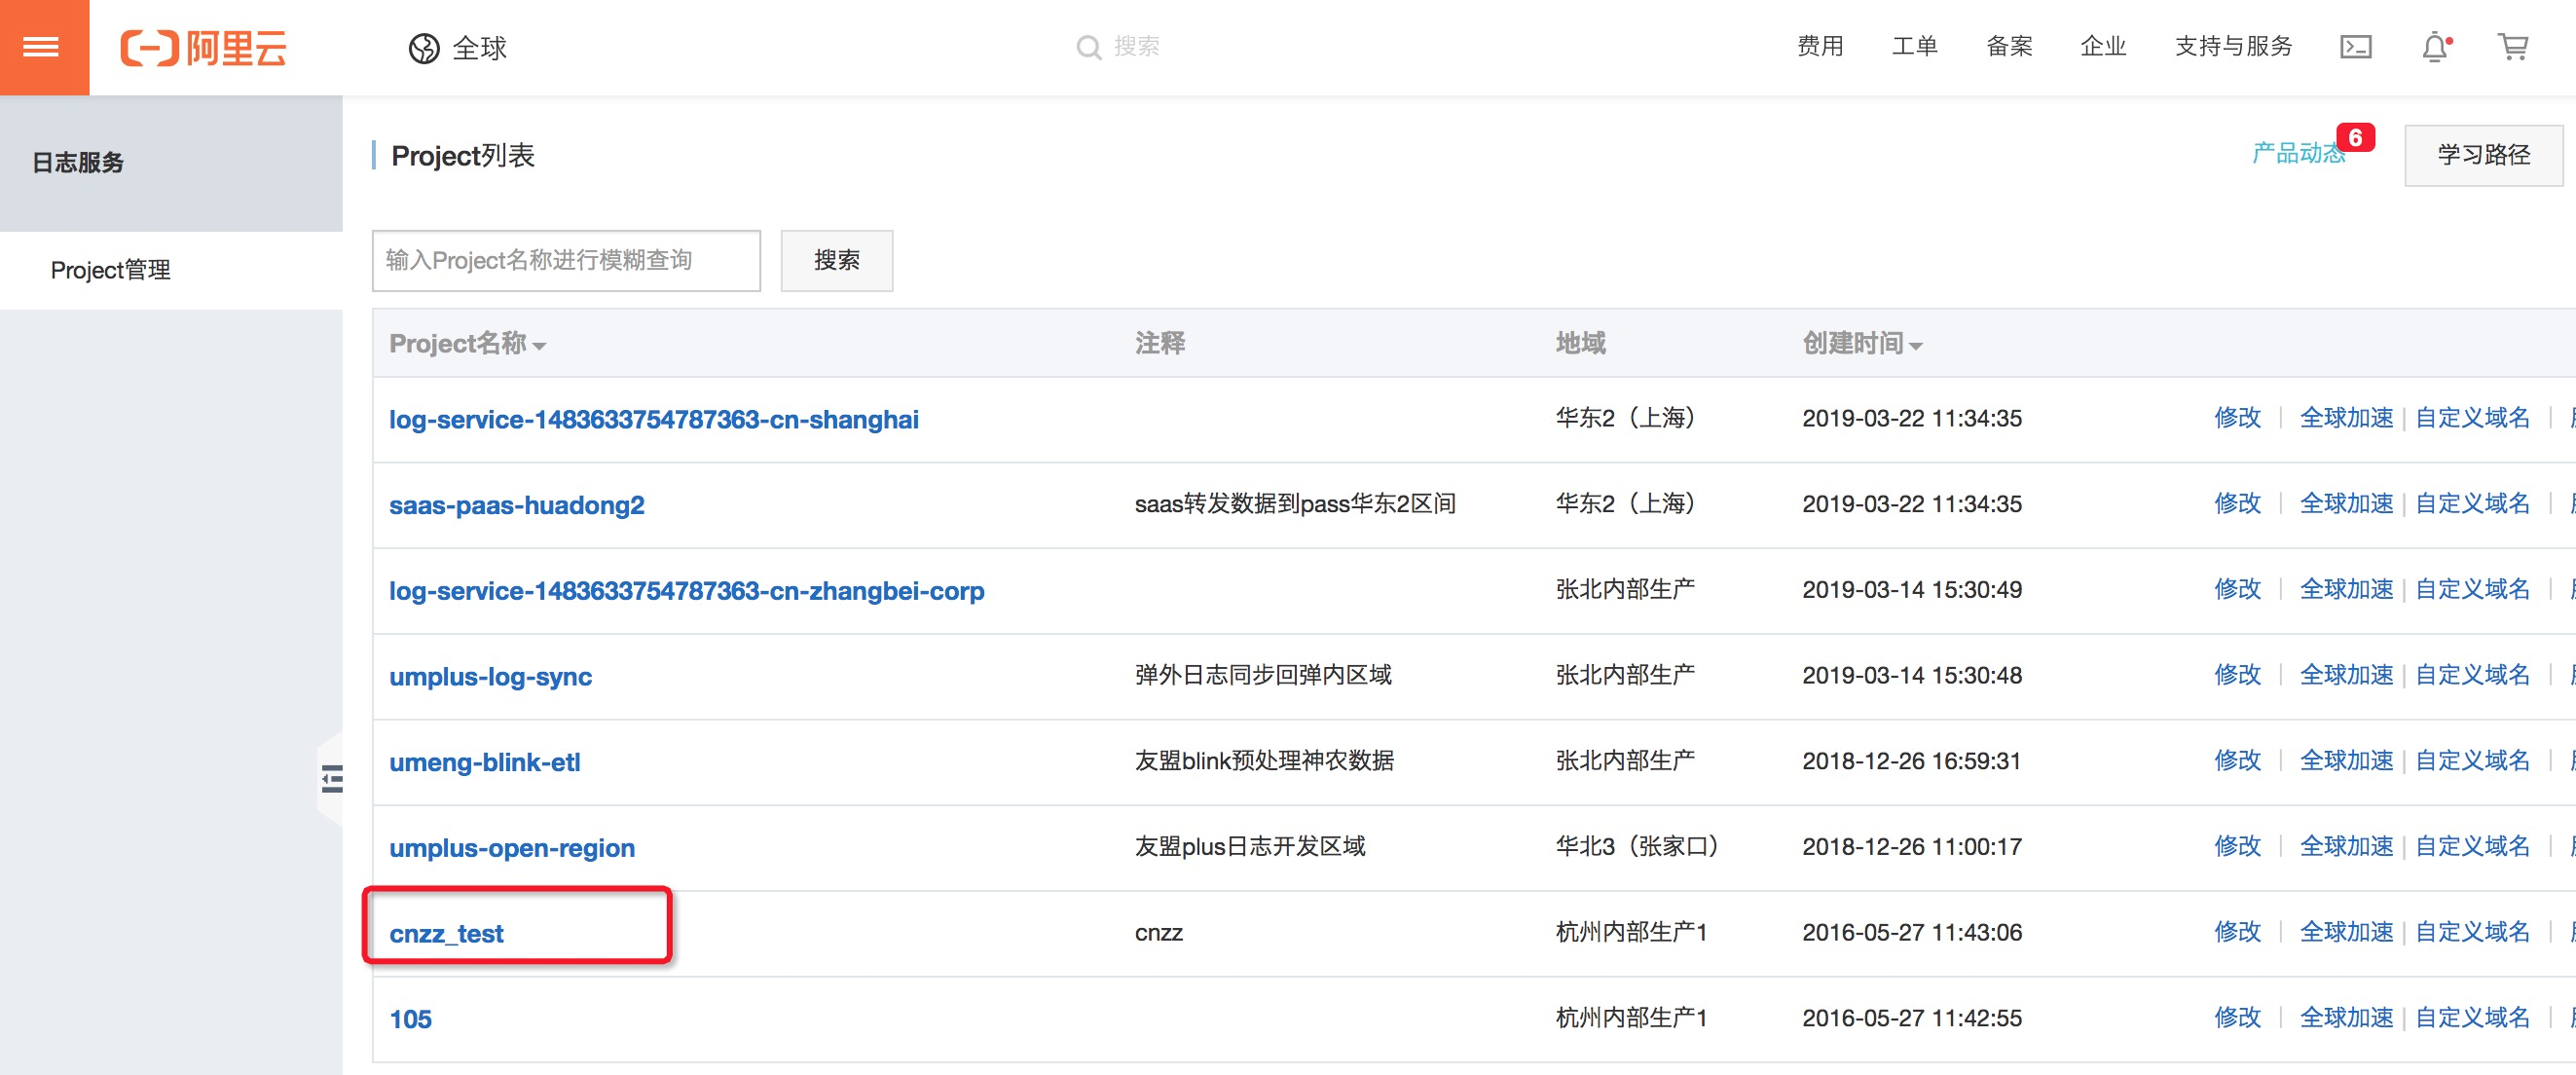This screenshot has width=2576, height=1075.
Task: Click the top search magnifier icon
Action: [x=1088, y=47]
